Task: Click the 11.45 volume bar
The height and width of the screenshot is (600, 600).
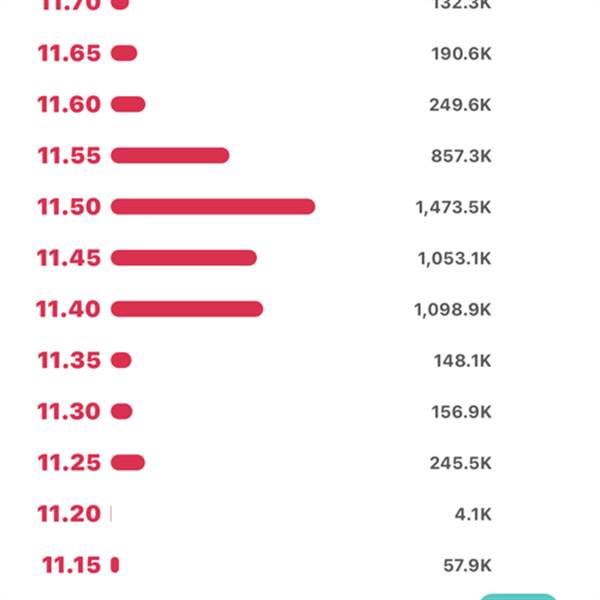Action: point(184,258)
